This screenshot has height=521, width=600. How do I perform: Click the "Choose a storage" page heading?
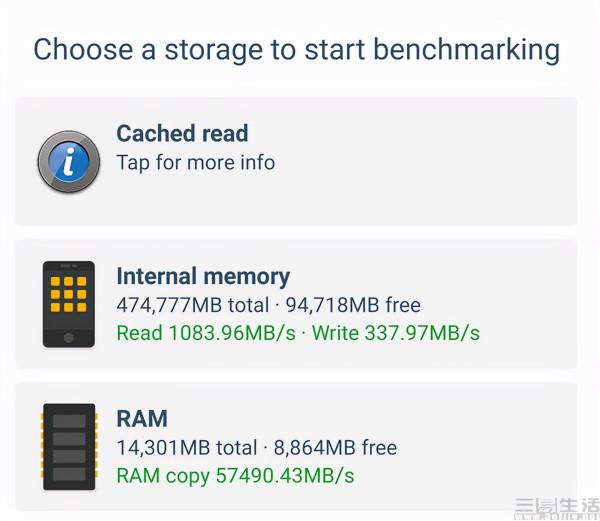pyautogui.click(x=296, y=49)
